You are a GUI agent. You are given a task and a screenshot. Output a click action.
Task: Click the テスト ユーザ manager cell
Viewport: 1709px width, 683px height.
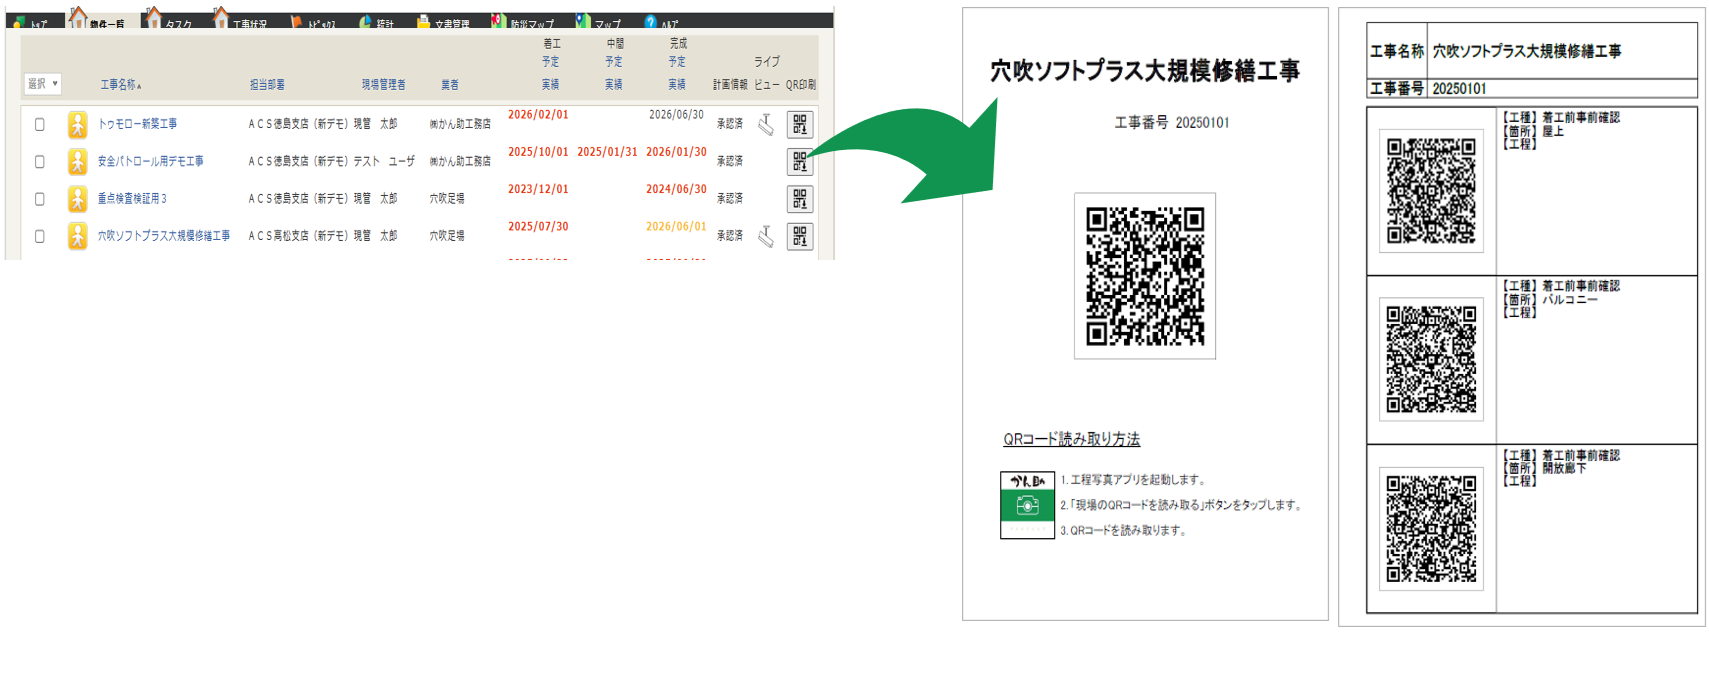[x=384, y=161]
